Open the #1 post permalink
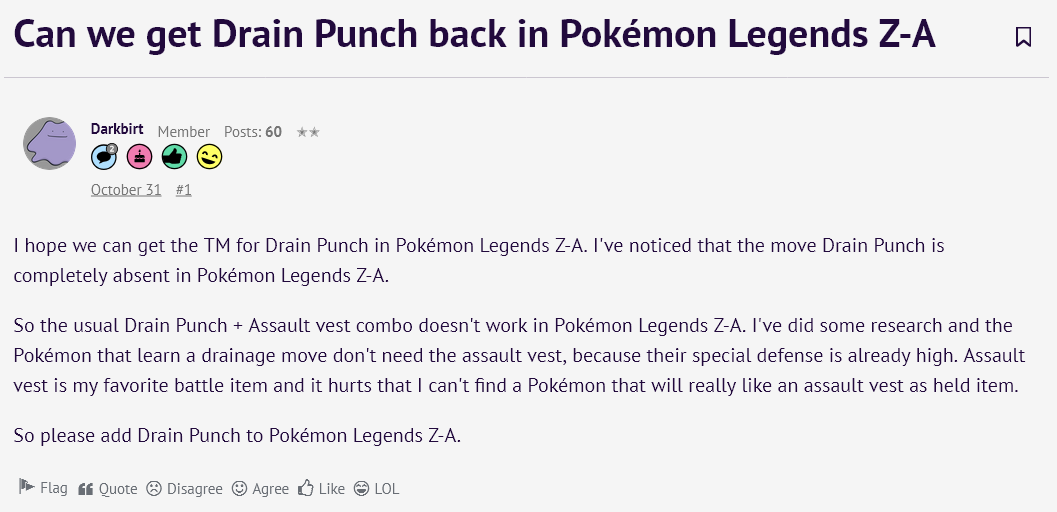 (183, 189)
